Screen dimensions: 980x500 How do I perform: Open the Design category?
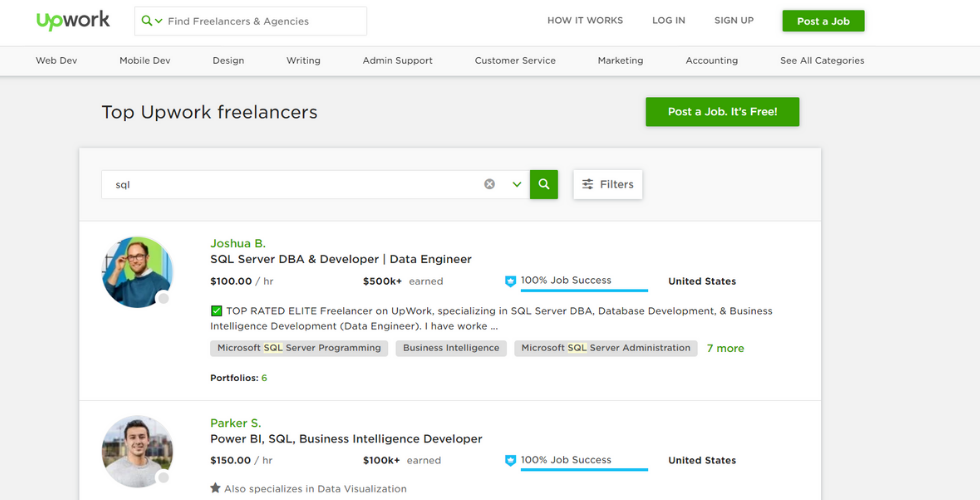(x=228, y=61)
